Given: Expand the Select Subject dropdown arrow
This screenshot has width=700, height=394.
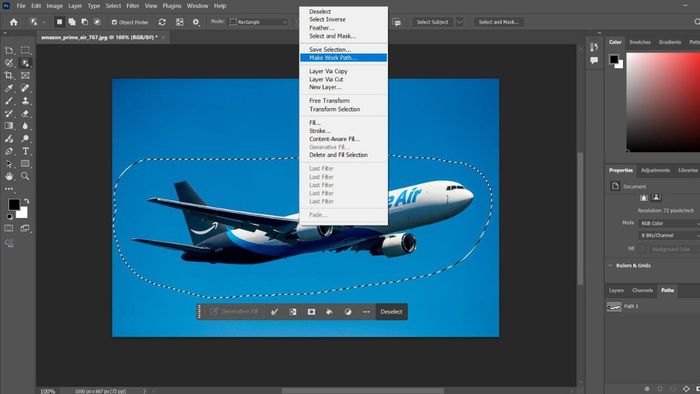Looking at the screenshot, I should pyautogui.click(x=459, y=22).
